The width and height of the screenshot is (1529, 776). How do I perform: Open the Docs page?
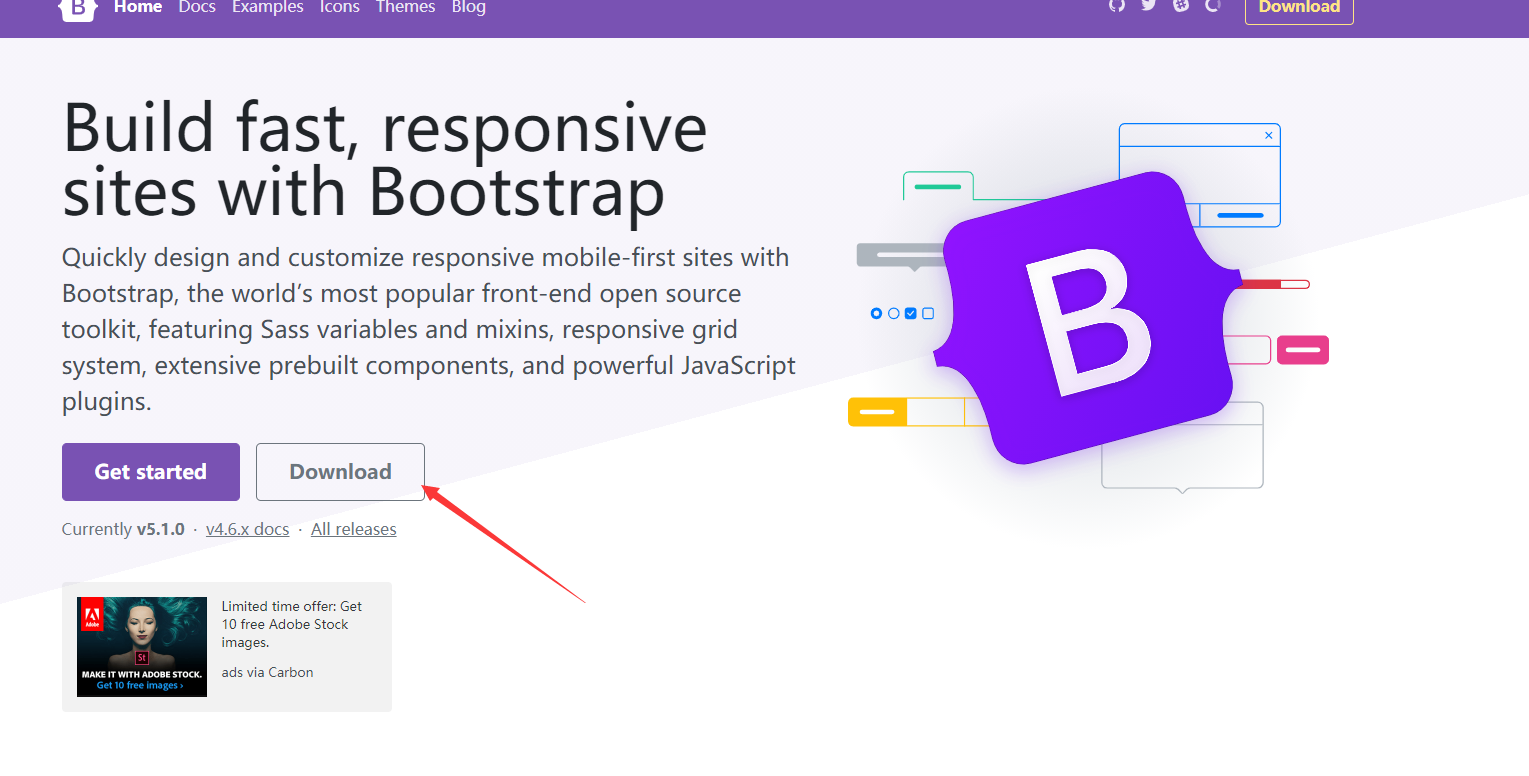pos(197,8)
